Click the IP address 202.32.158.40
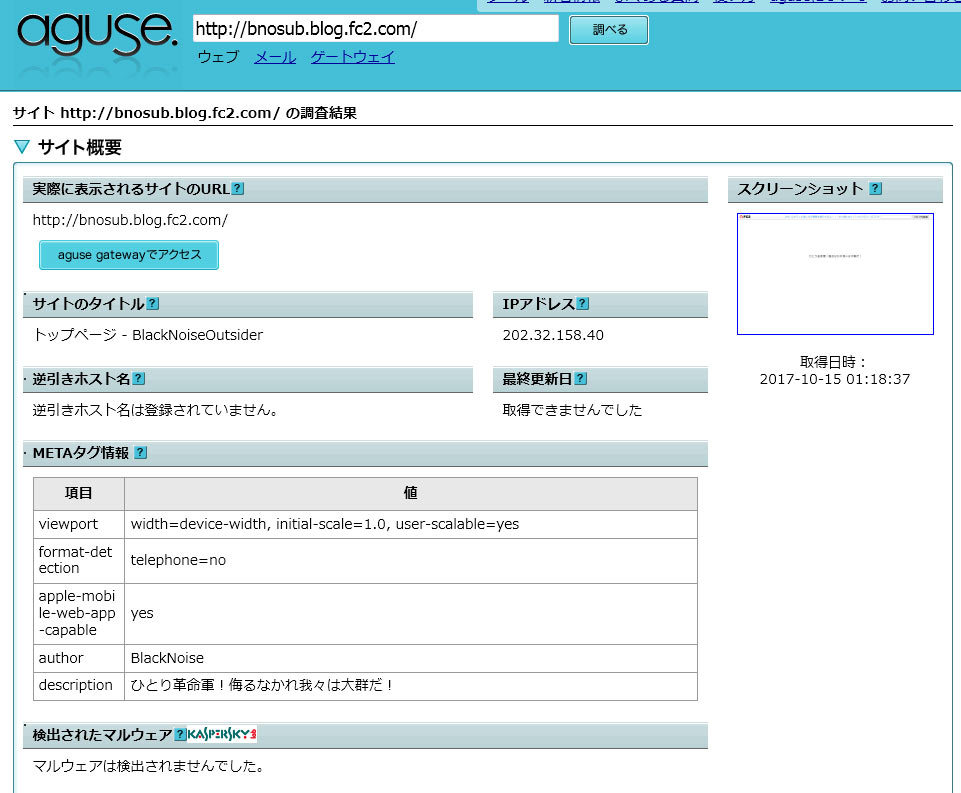The width and height of the screenshot is (961, 793). click(553, 335)
